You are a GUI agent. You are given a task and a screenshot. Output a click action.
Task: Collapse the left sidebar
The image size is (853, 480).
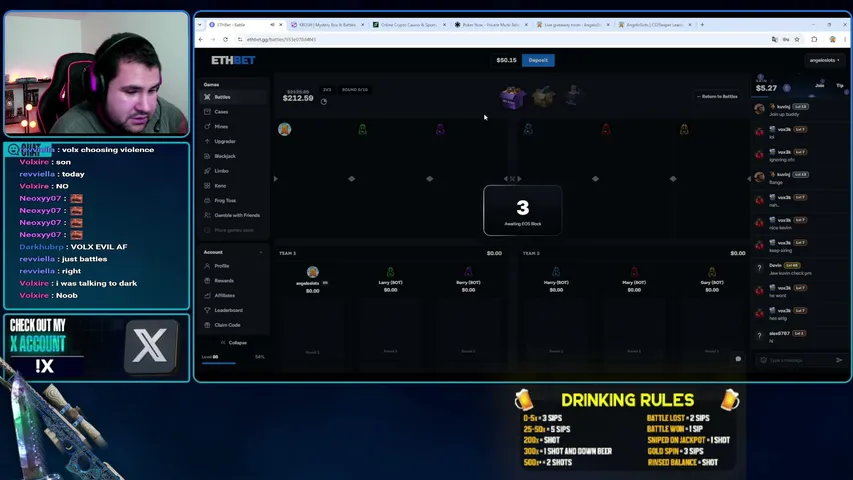pos(234,343)
